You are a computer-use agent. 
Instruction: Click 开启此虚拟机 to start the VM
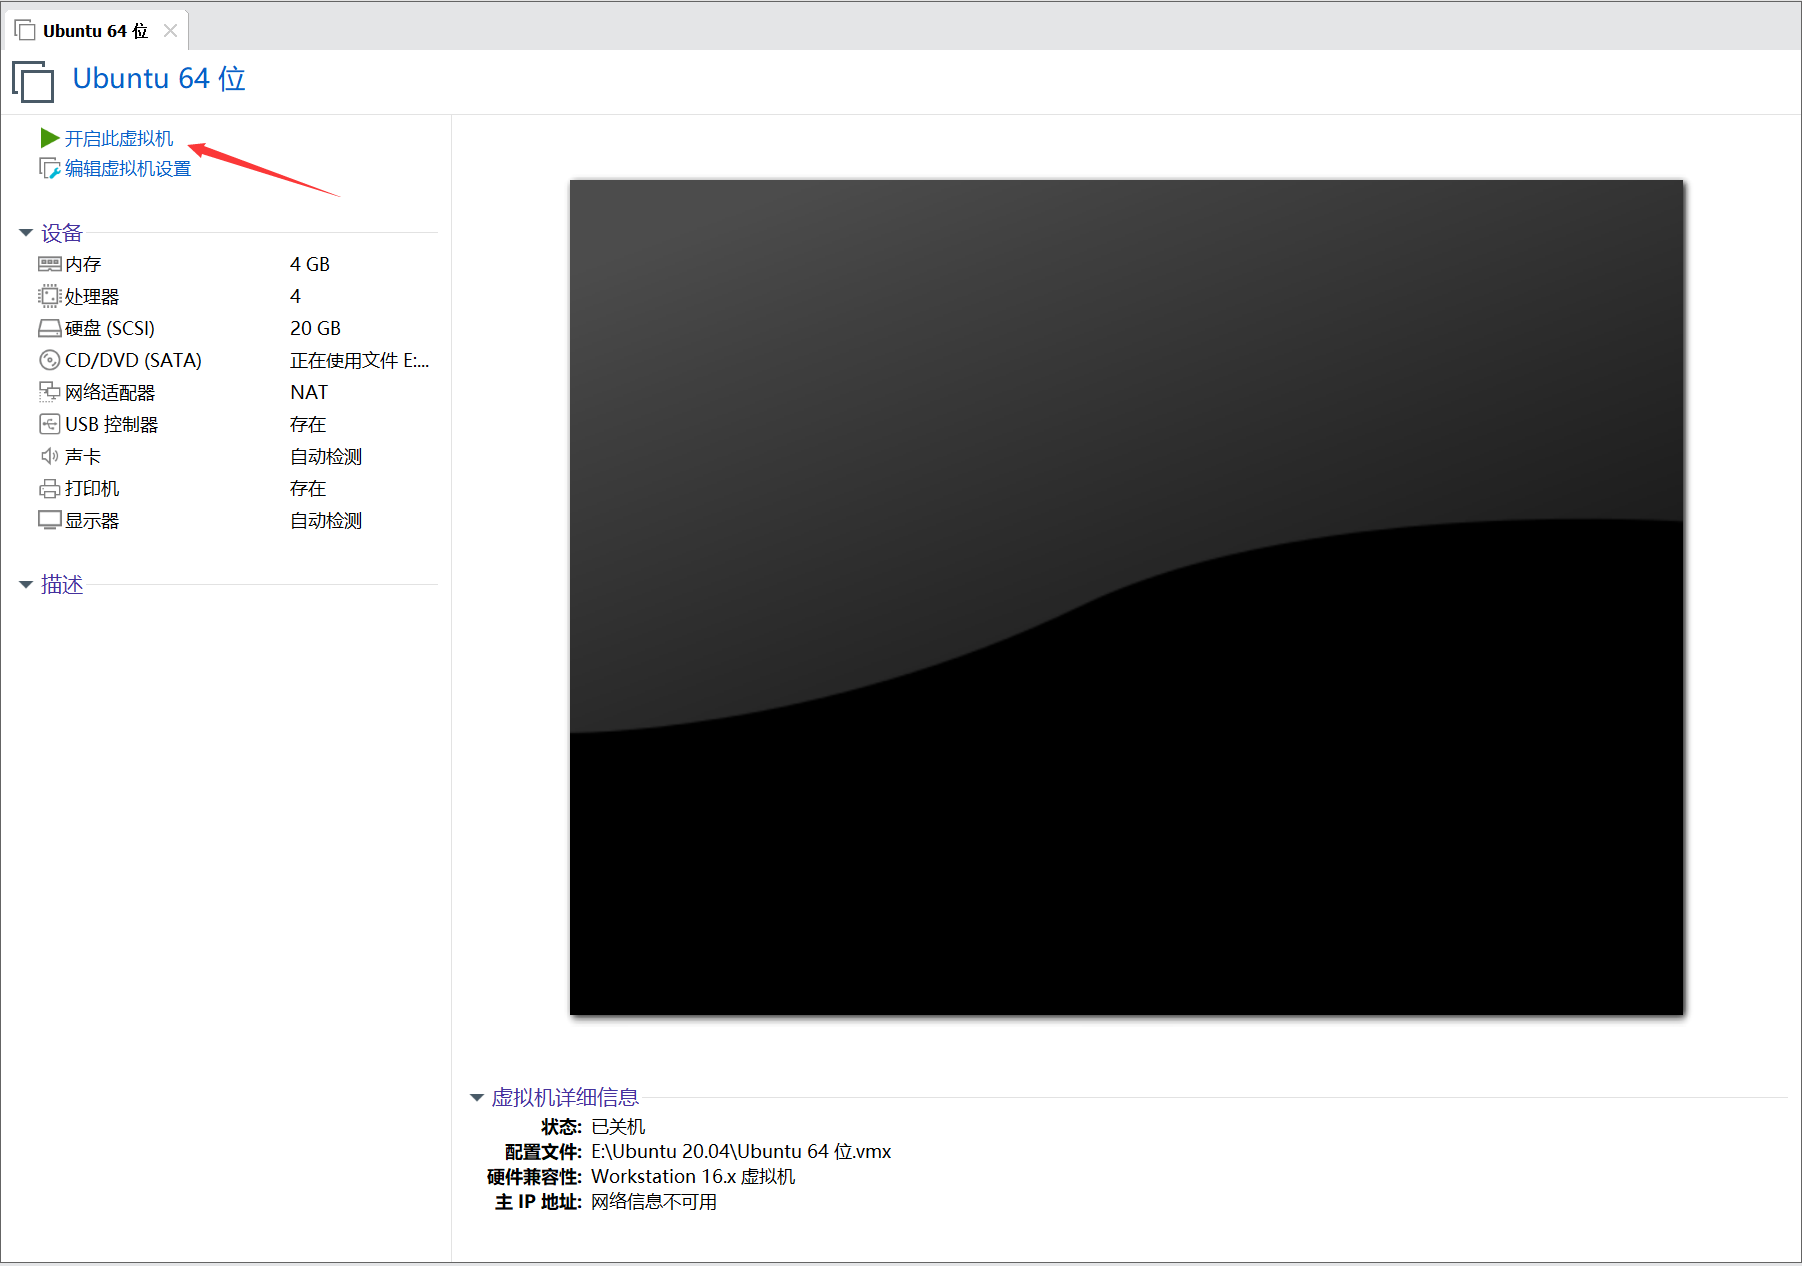pos(119,138)
